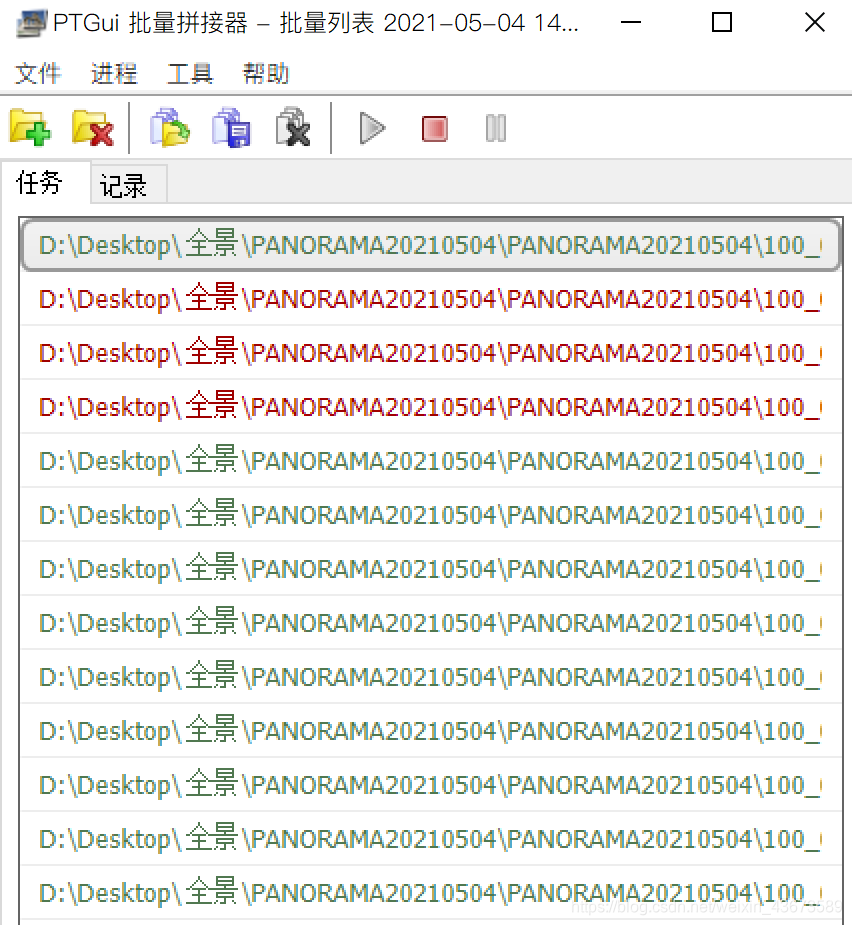
Task: Clear batch list using documents black-X icon
Action: click(x=293, y=127)
